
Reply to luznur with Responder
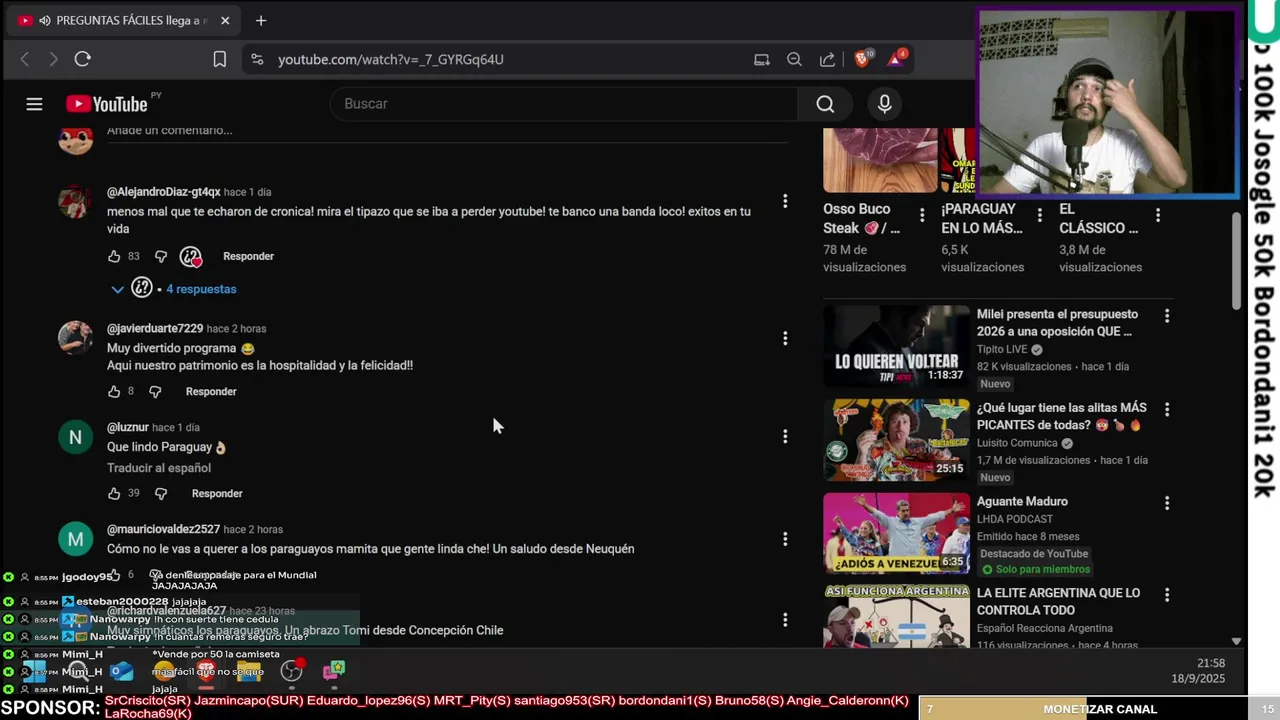(217, 493)
